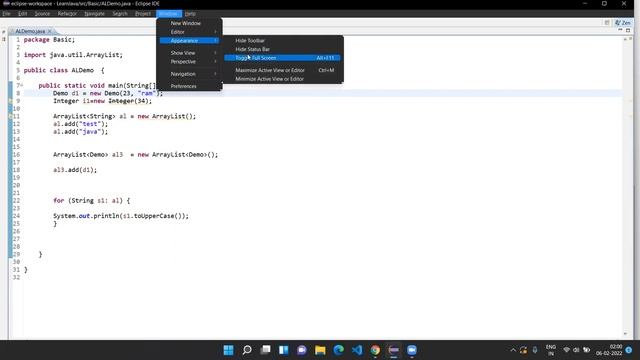Image resolution: width=640 pixels, height=360 pixels.
Task: Open File Explorer from the taskbar
Action: (x=320, y=350)
